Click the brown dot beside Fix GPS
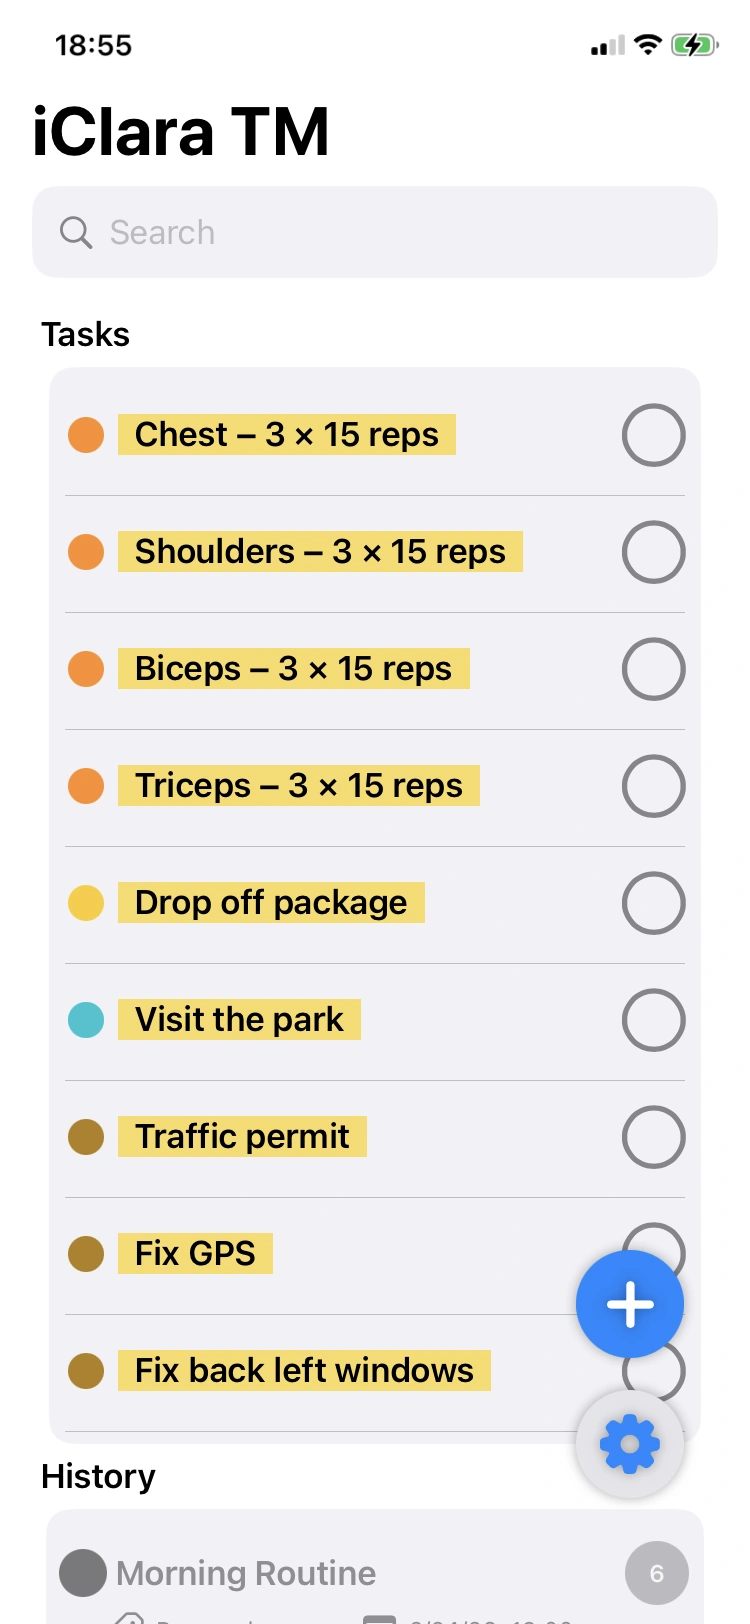 [86, 1253]
